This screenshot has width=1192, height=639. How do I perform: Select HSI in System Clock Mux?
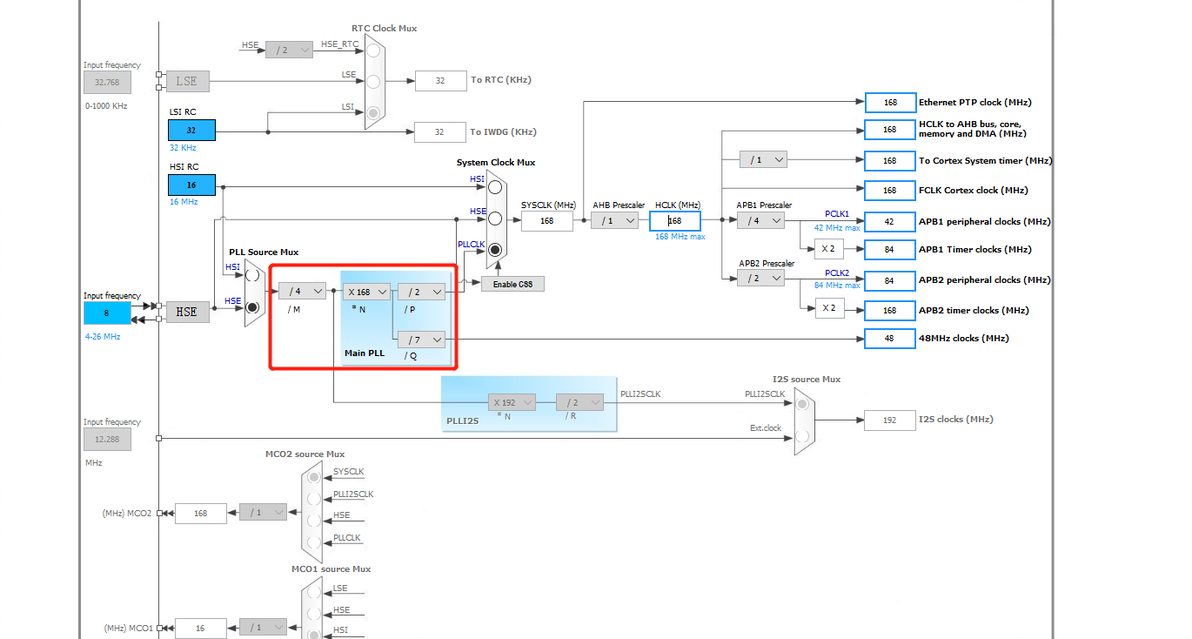pos(495,186)
